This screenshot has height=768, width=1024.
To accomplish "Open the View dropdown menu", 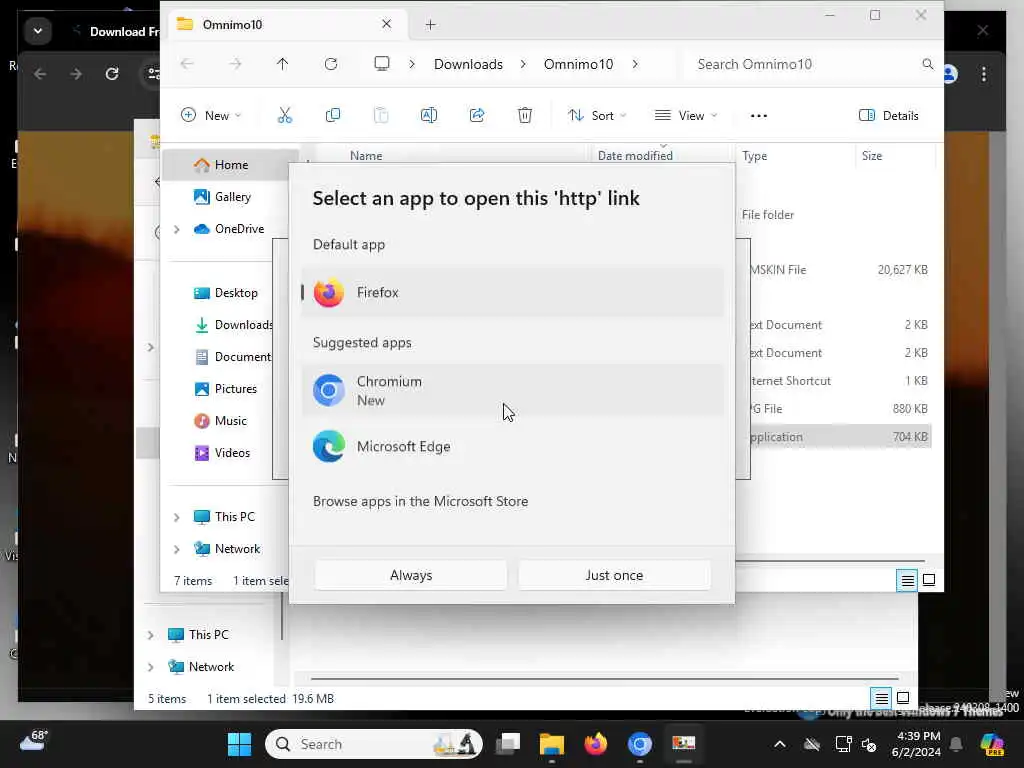I will point(686,116).
